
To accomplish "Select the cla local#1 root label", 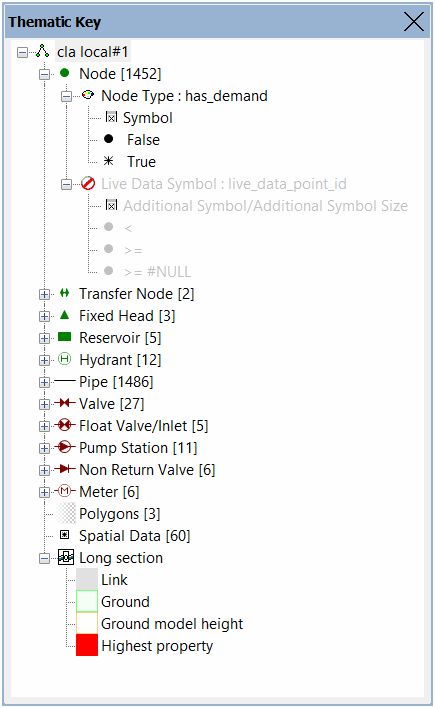I will pos(93,51).
